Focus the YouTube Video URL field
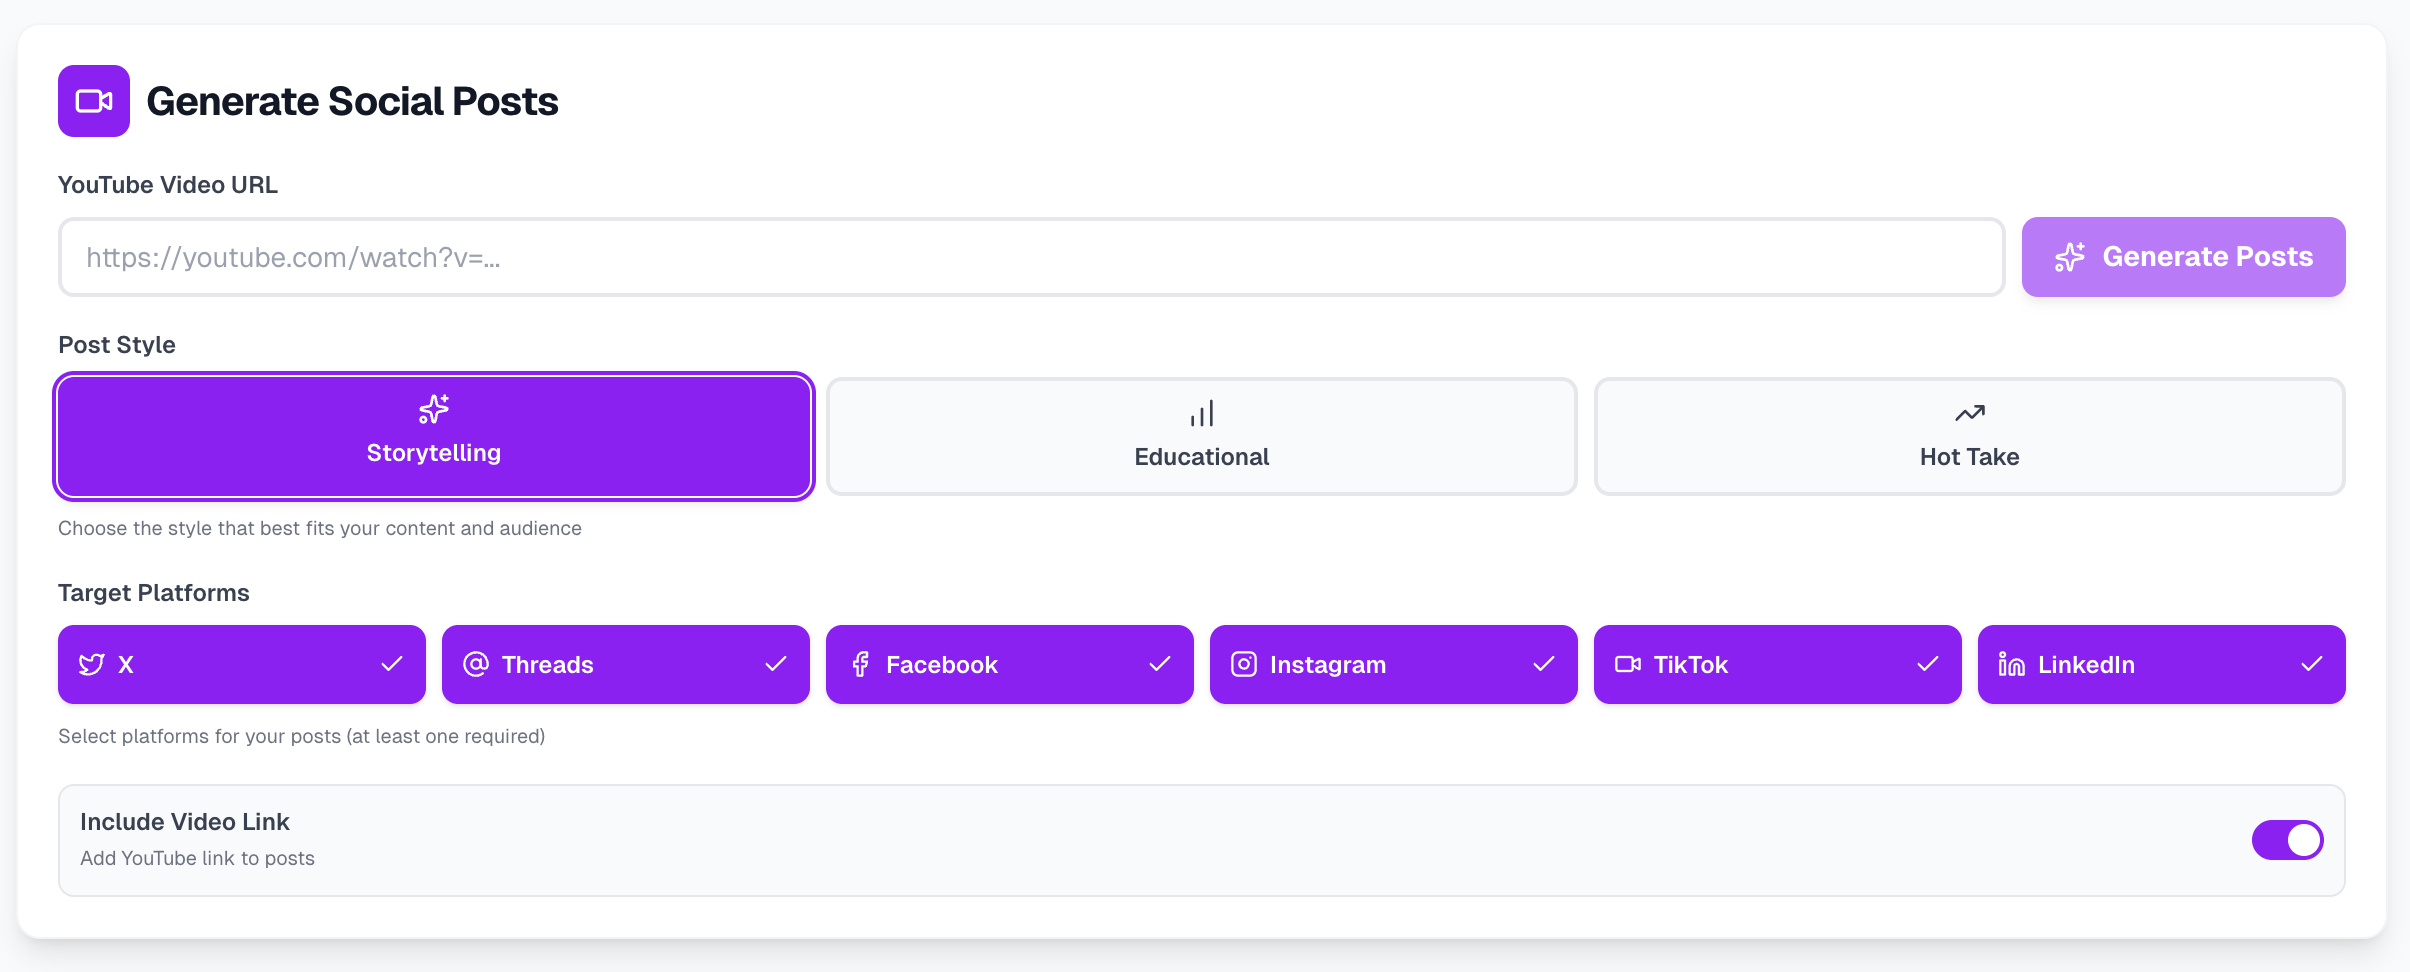Image resolution: width=2410 pixels, height=972 pixels. [1032, 257]
